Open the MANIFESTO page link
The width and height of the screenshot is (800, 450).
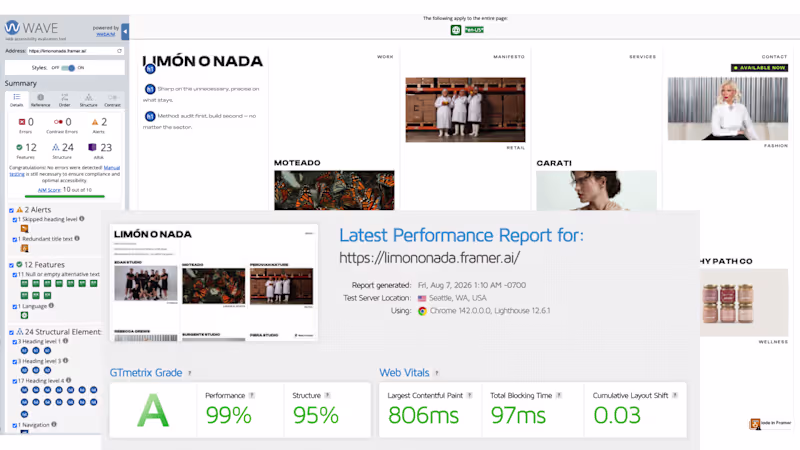click(x=509, y=57)
